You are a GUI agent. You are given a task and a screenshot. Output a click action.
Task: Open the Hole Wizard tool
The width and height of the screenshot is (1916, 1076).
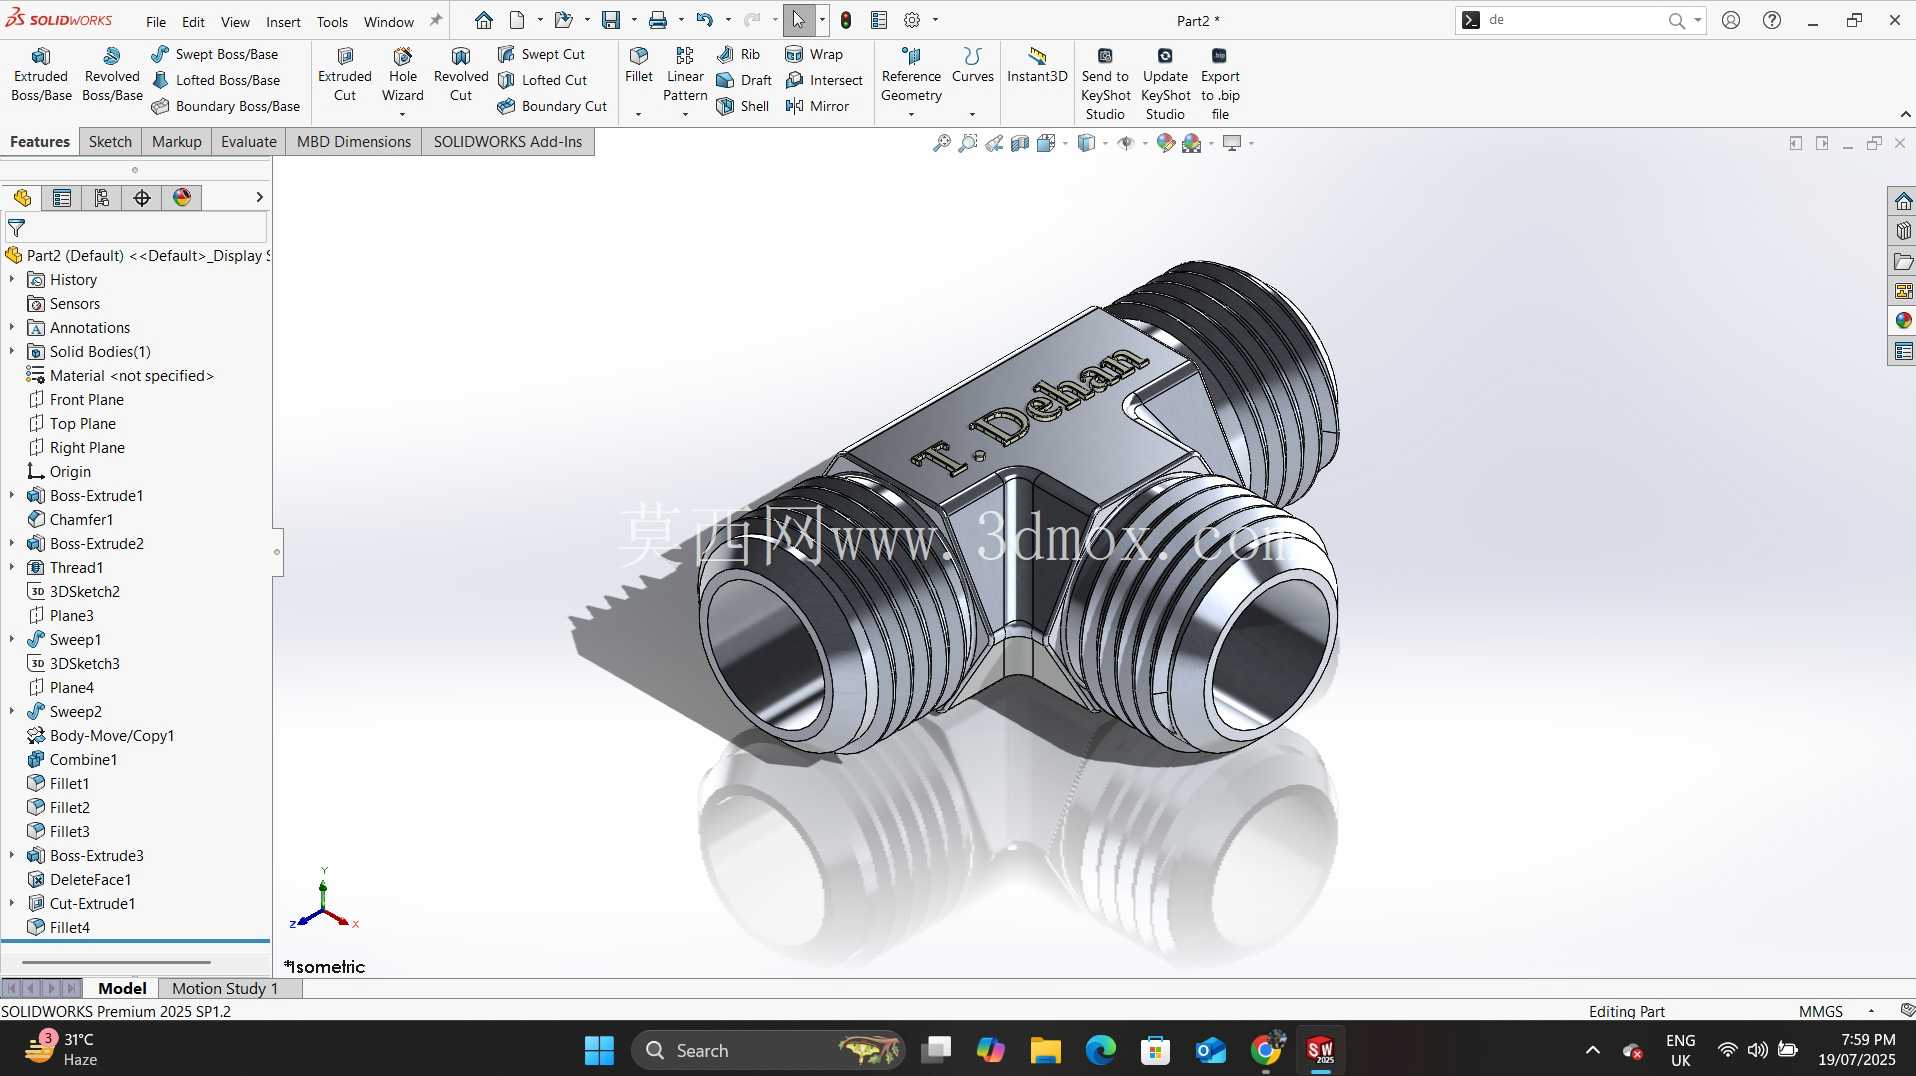pos(403,75)
